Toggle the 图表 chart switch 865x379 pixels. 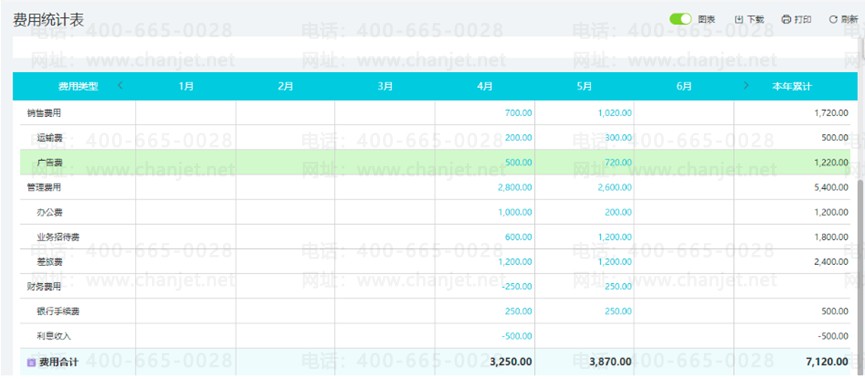(680, 19)
